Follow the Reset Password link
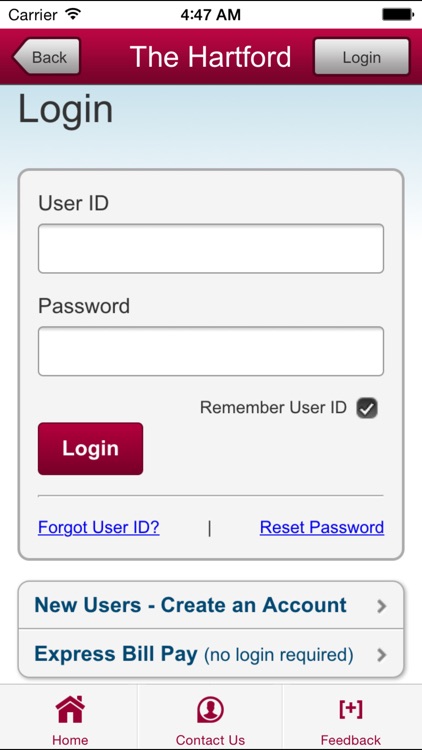The height and width of the screenshot is (750, 422). [x=322, y=527]
